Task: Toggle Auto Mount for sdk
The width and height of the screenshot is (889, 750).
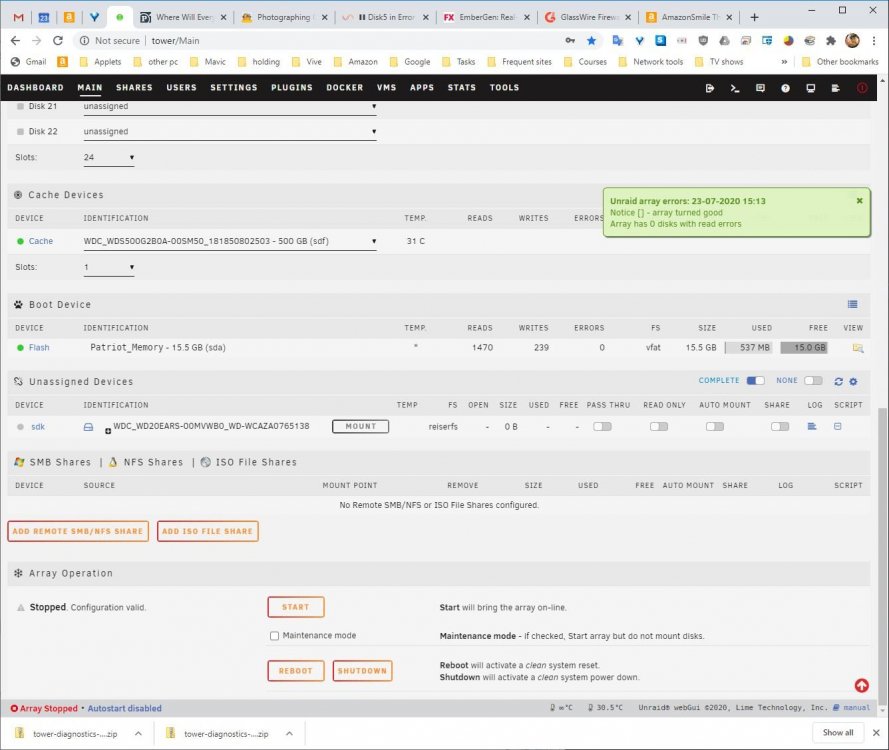Action: [x=715, y=426]
